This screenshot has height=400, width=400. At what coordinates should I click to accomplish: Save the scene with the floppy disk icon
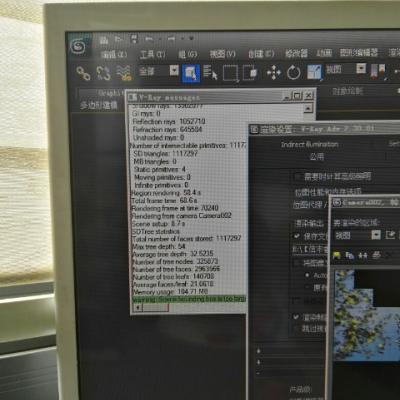coord(134,39)
